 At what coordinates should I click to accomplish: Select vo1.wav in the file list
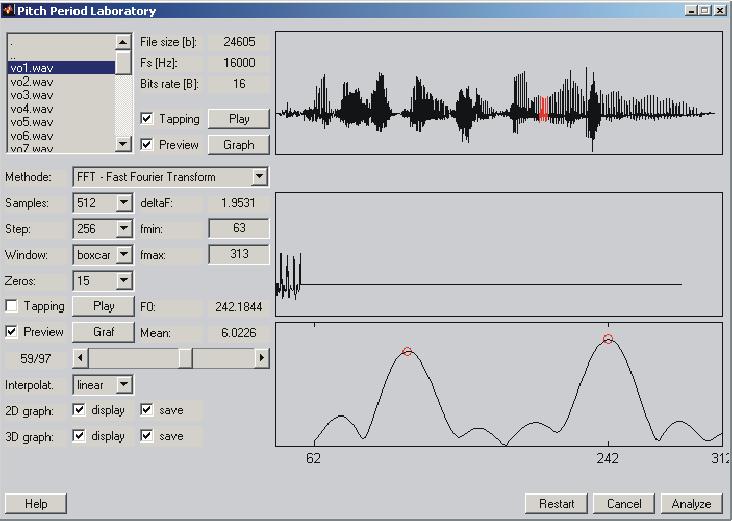click(x=61, y=68)
